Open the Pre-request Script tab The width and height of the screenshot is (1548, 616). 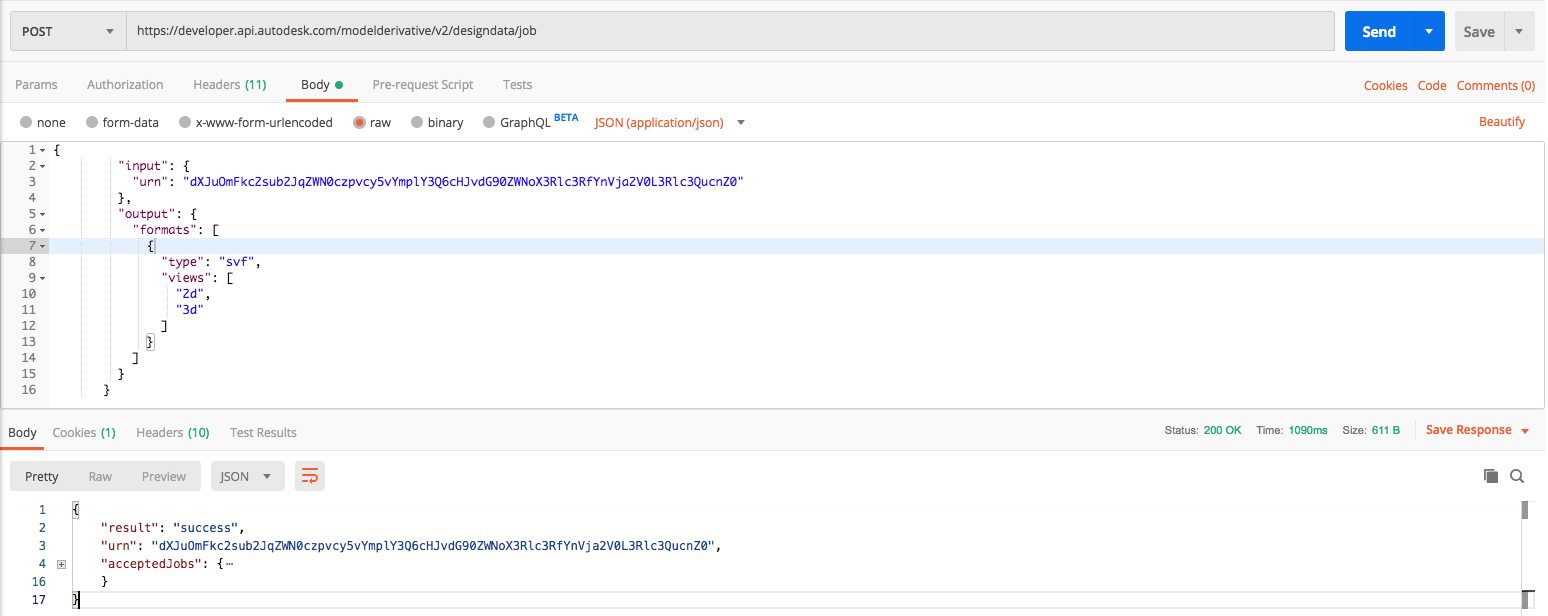click(x=423, y=85)
